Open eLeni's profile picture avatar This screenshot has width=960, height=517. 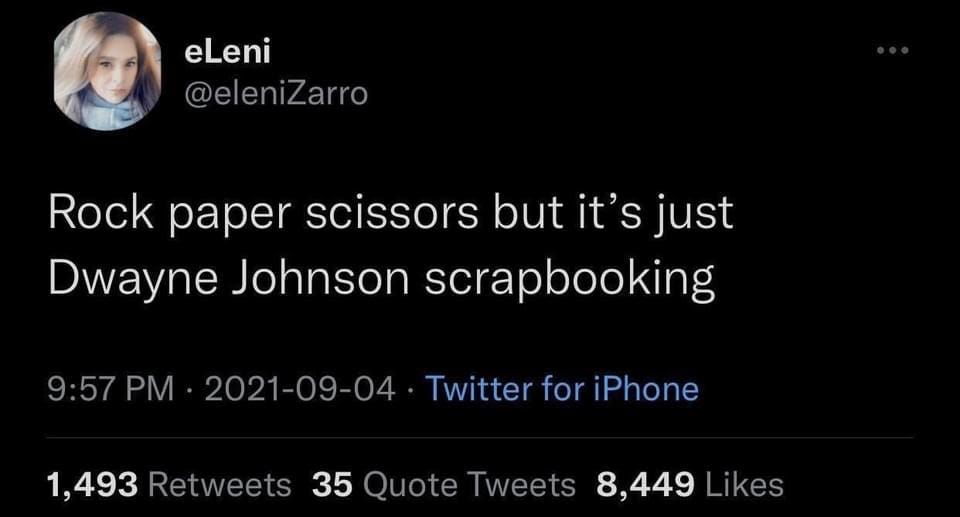pyautogui.click(x=108, y=71)
